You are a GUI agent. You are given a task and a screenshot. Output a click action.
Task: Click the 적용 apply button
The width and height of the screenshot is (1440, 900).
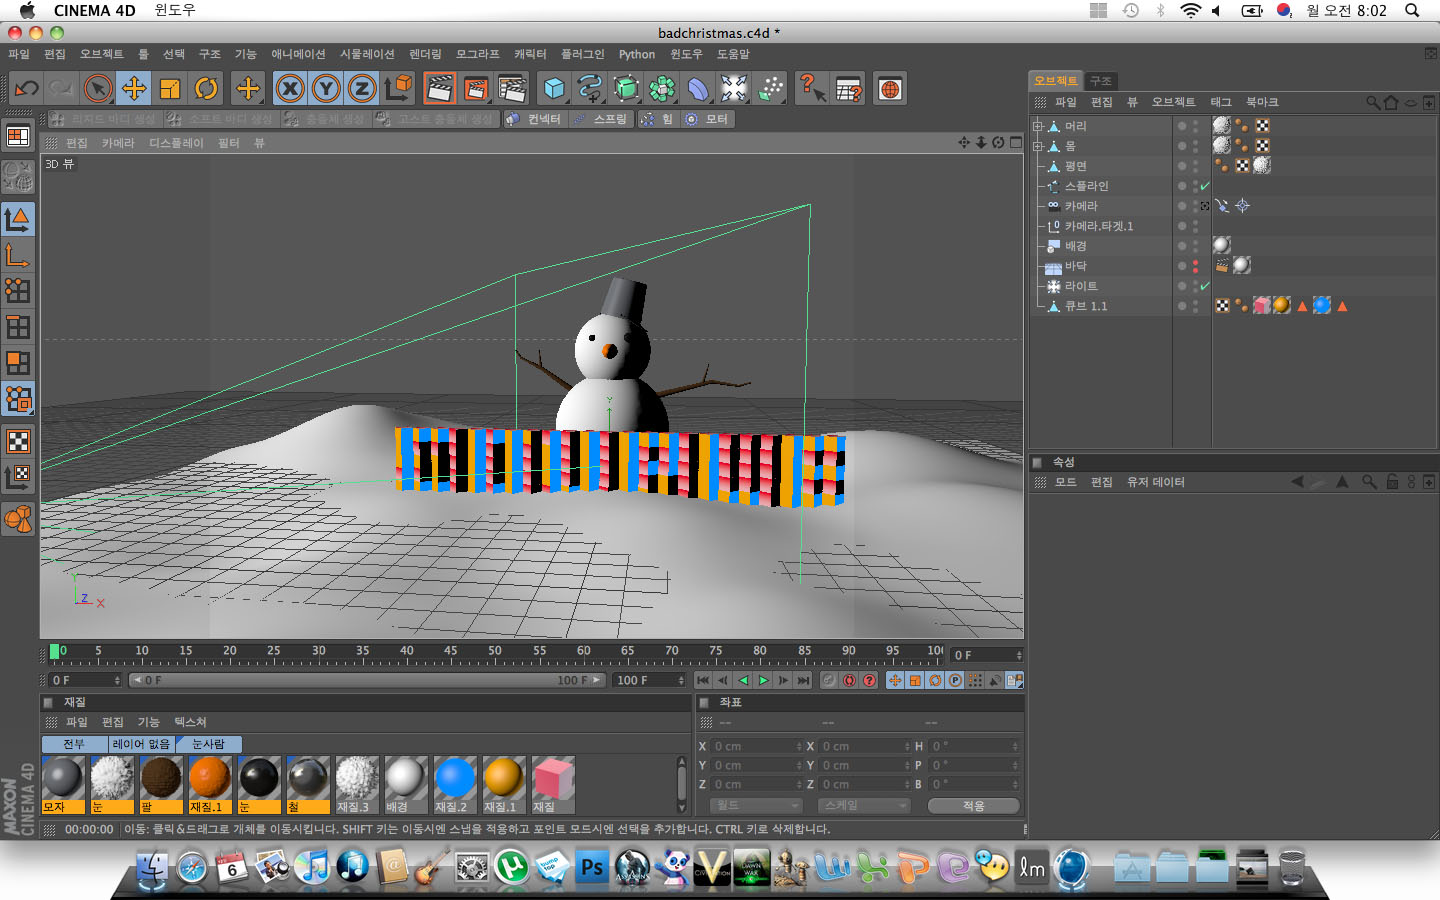pyautogui.click(x=973, y=805)
